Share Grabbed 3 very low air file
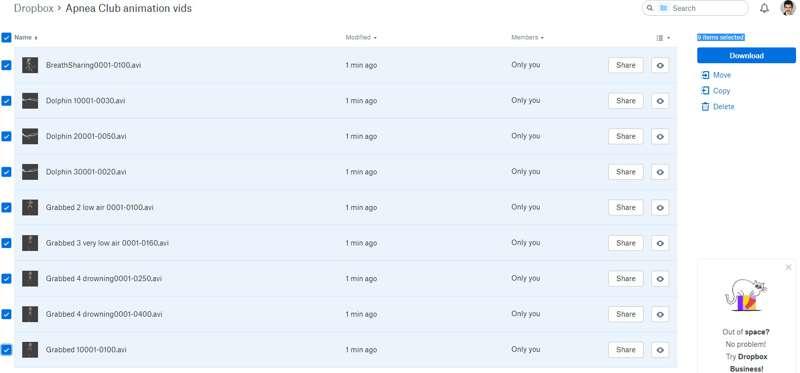Image resolution: width=800 pixels, height=373 pixels. [x=626, y=243]
